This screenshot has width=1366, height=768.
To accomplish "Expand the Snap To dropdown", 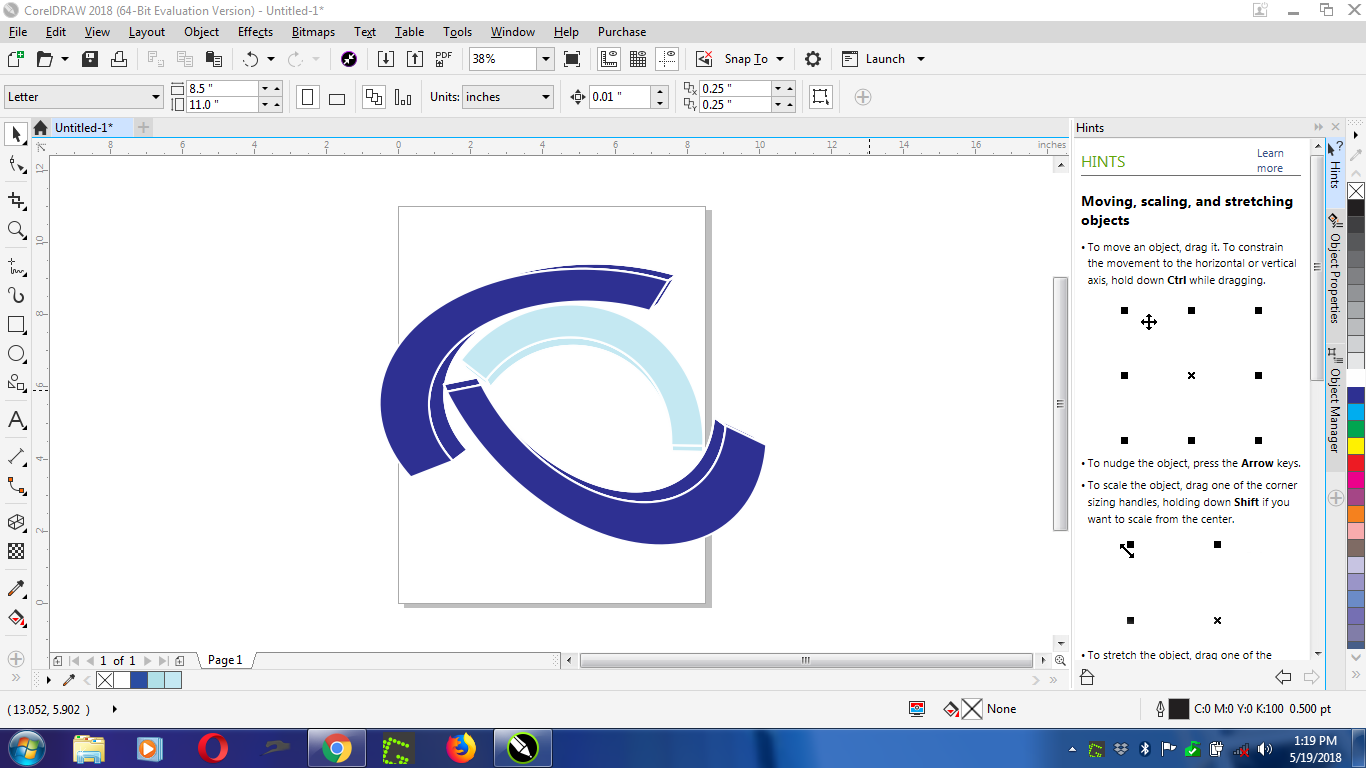I will point(780,59).
